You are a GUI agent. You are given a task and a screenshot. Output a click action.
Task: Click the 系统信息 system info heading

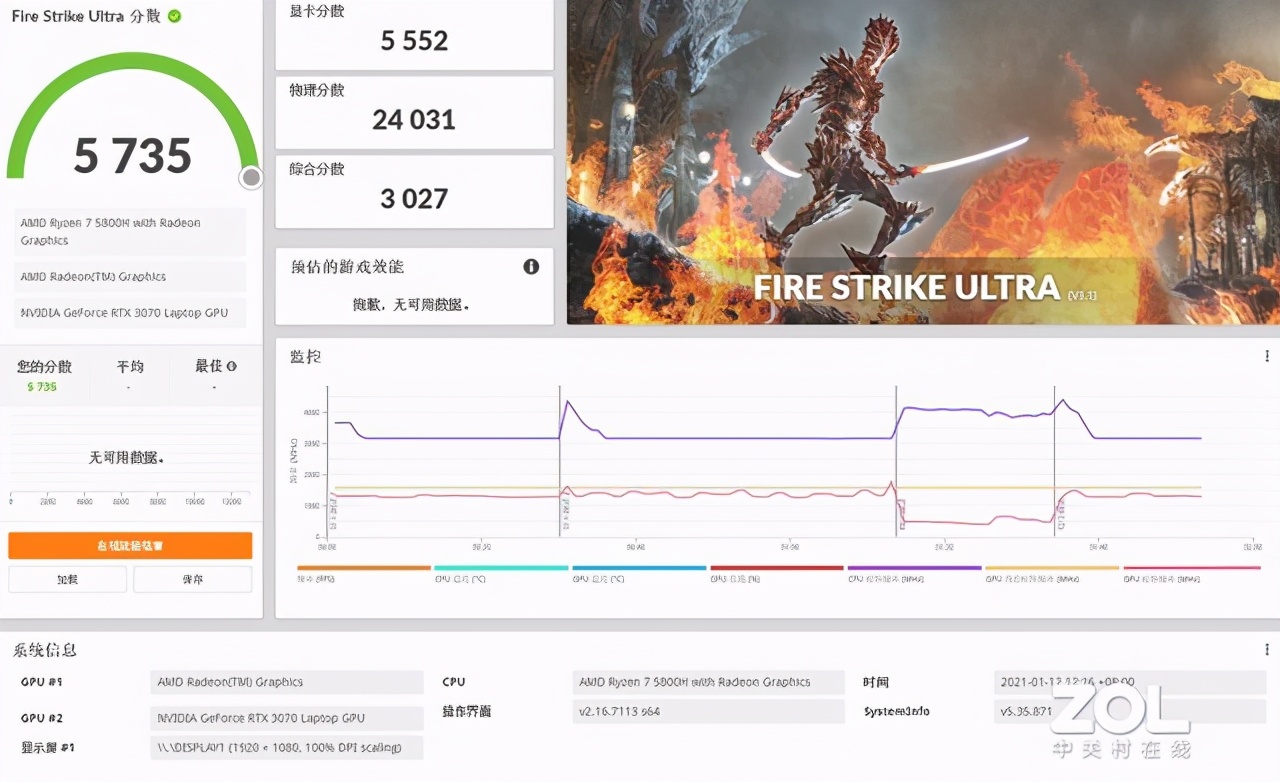[x=44, y=650]
